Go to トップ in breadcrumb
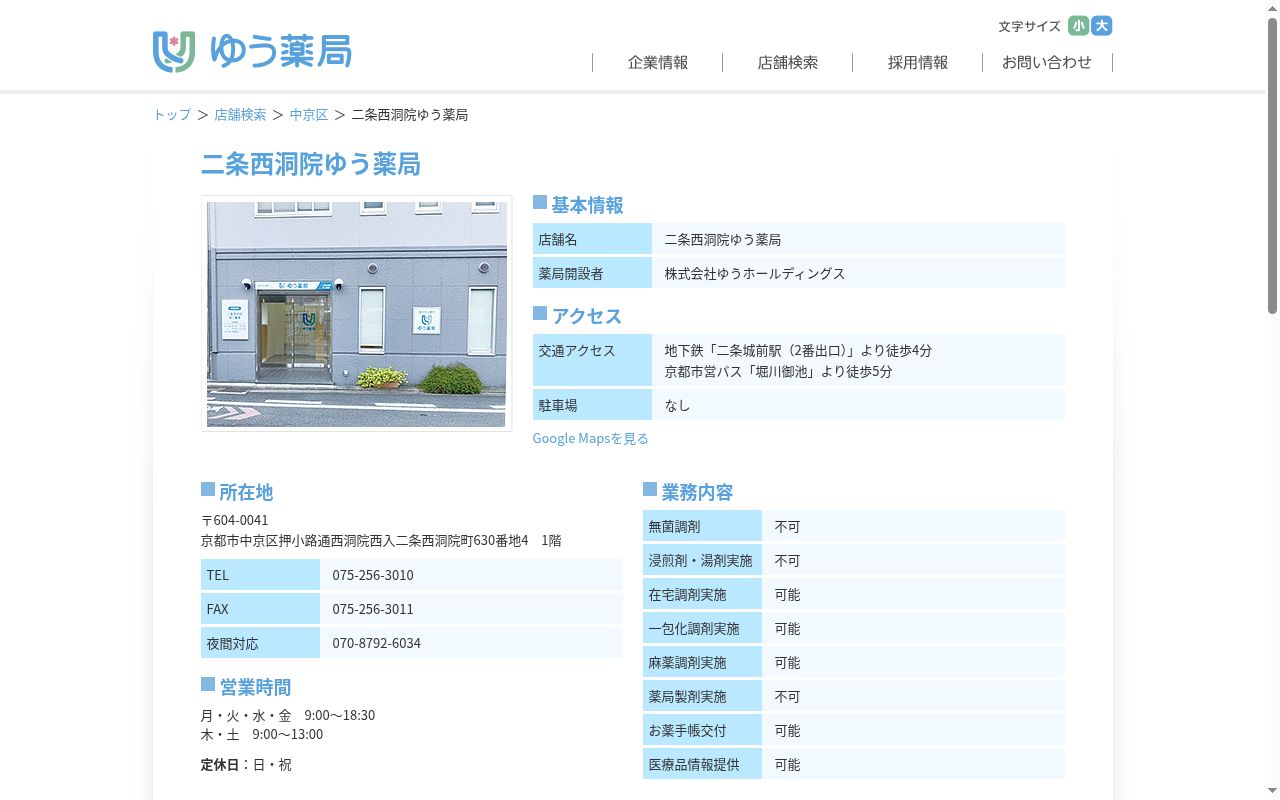The height and width of the screenshot is (800, 1280). click(172, 114)
